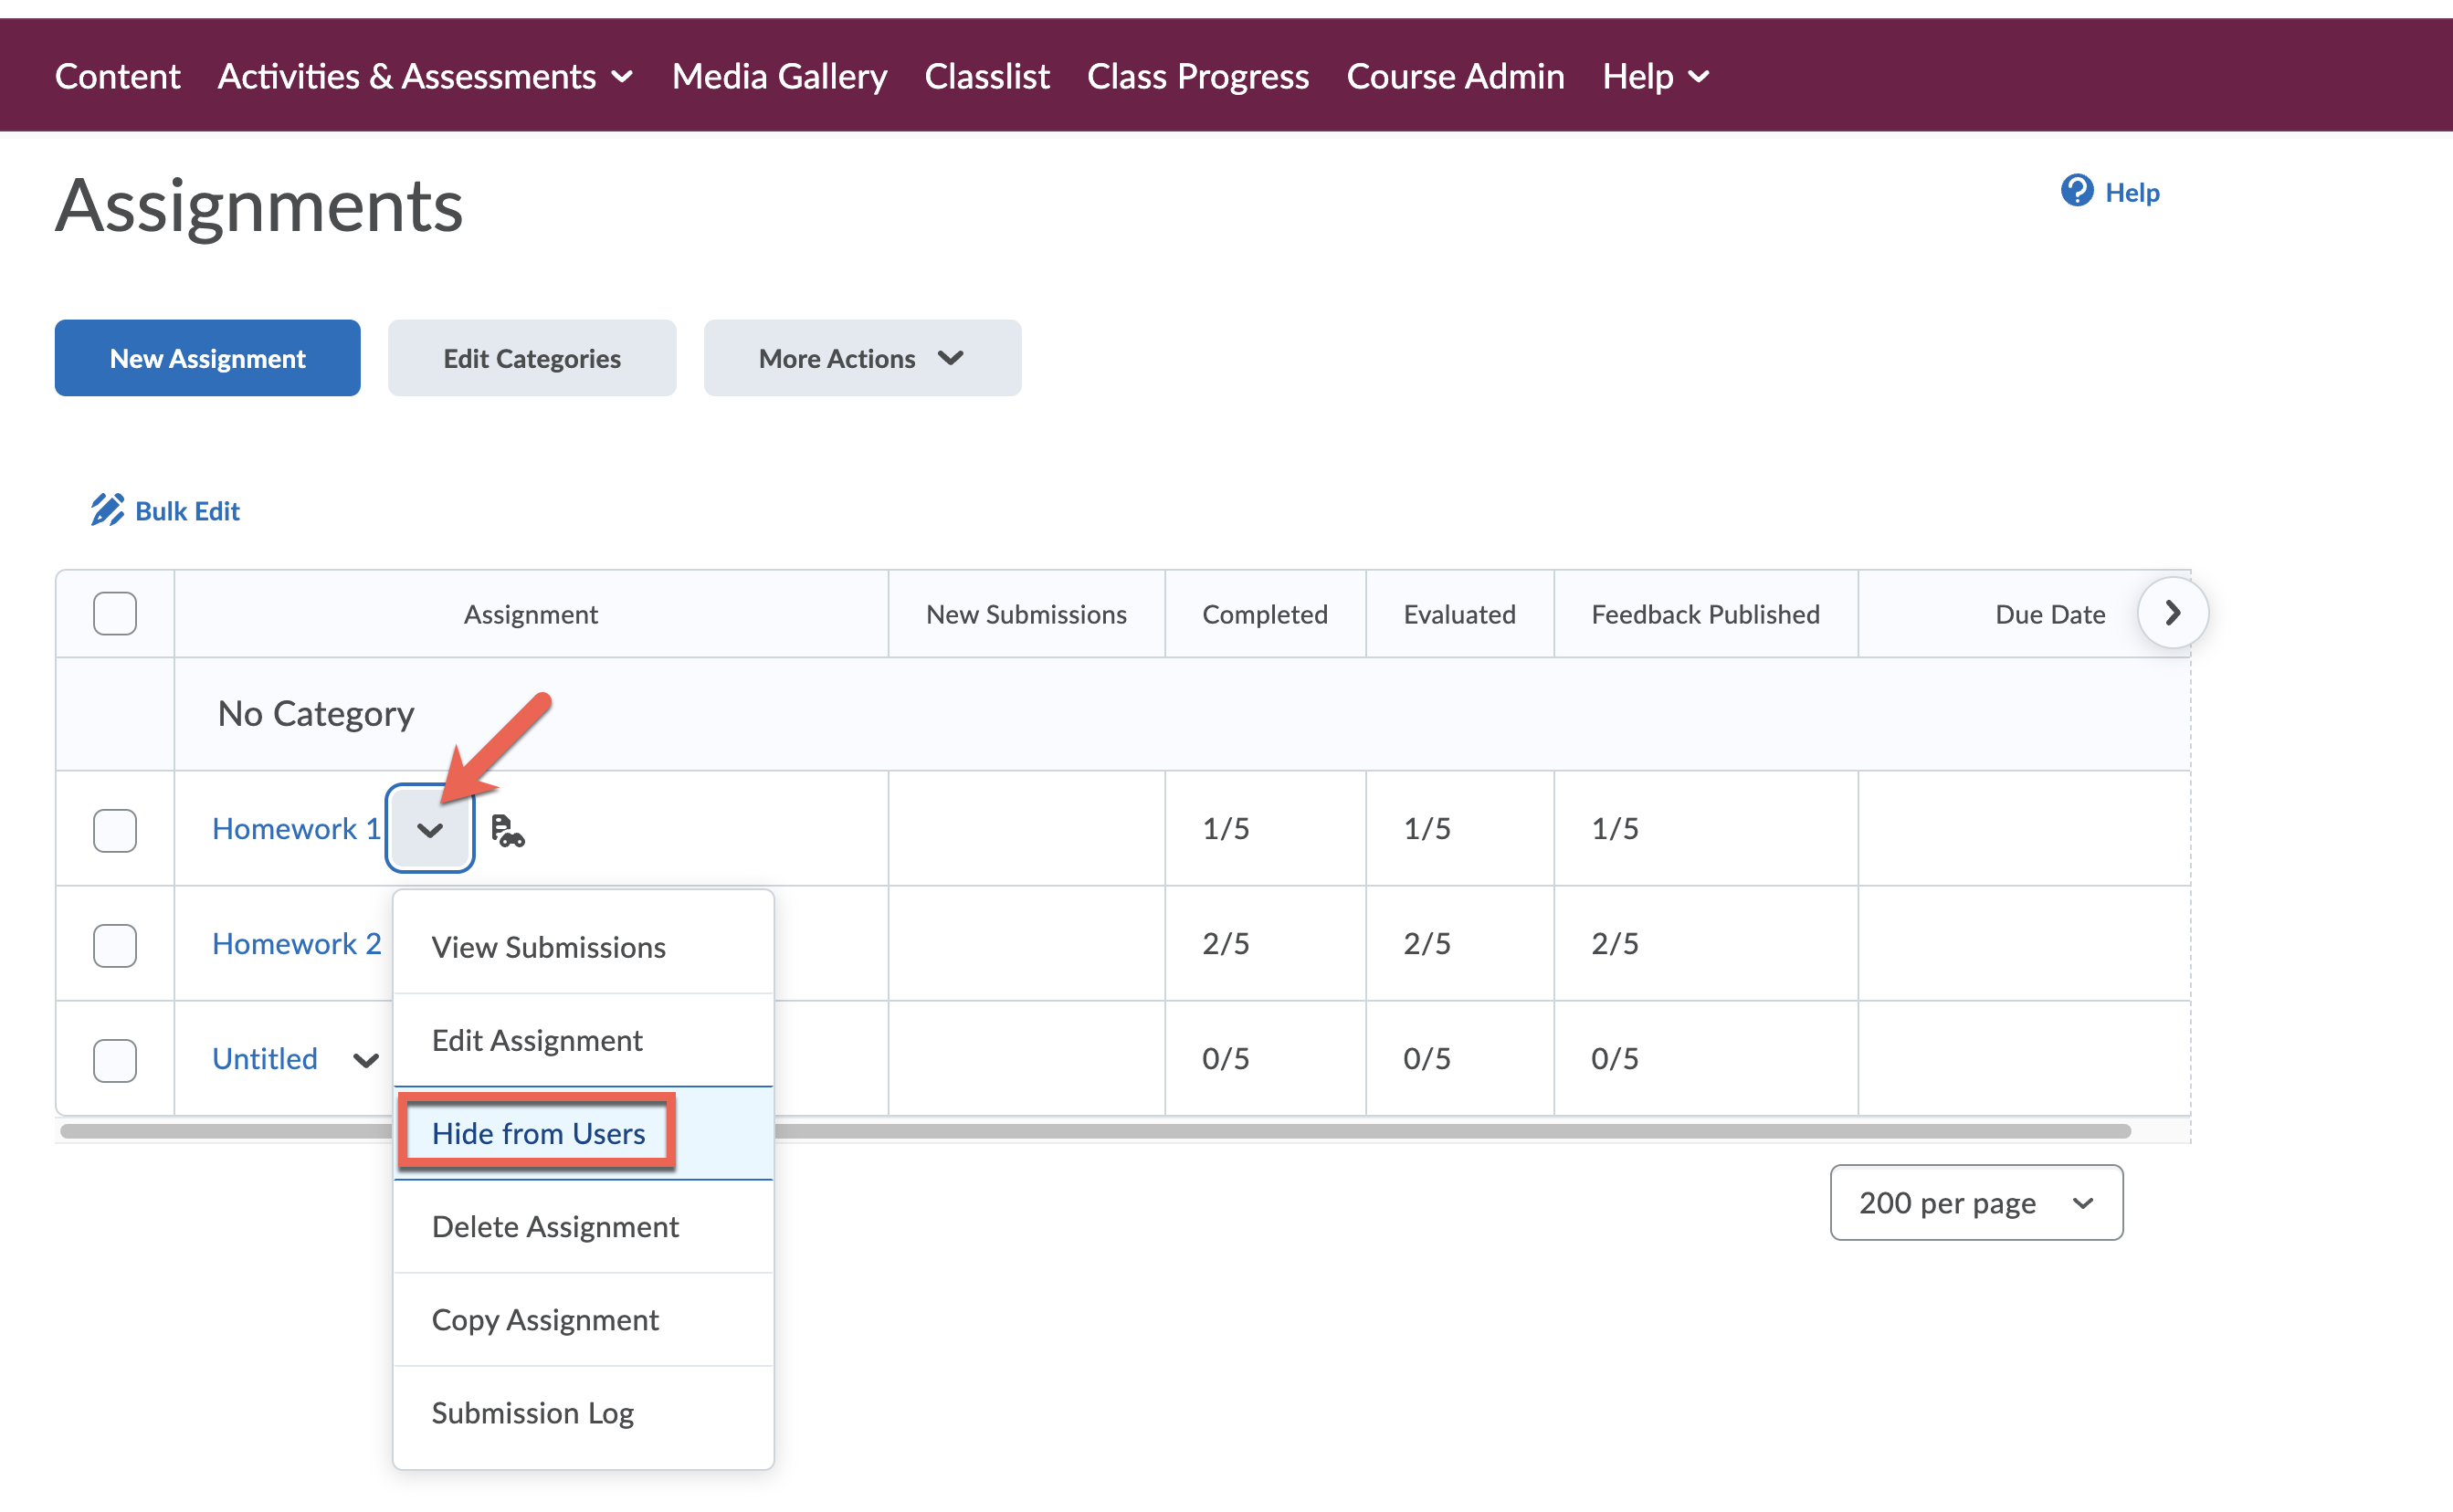Select the Homework 1 checkbox
Viewport: 2453px width, 1512px height.
coord(115,830)
